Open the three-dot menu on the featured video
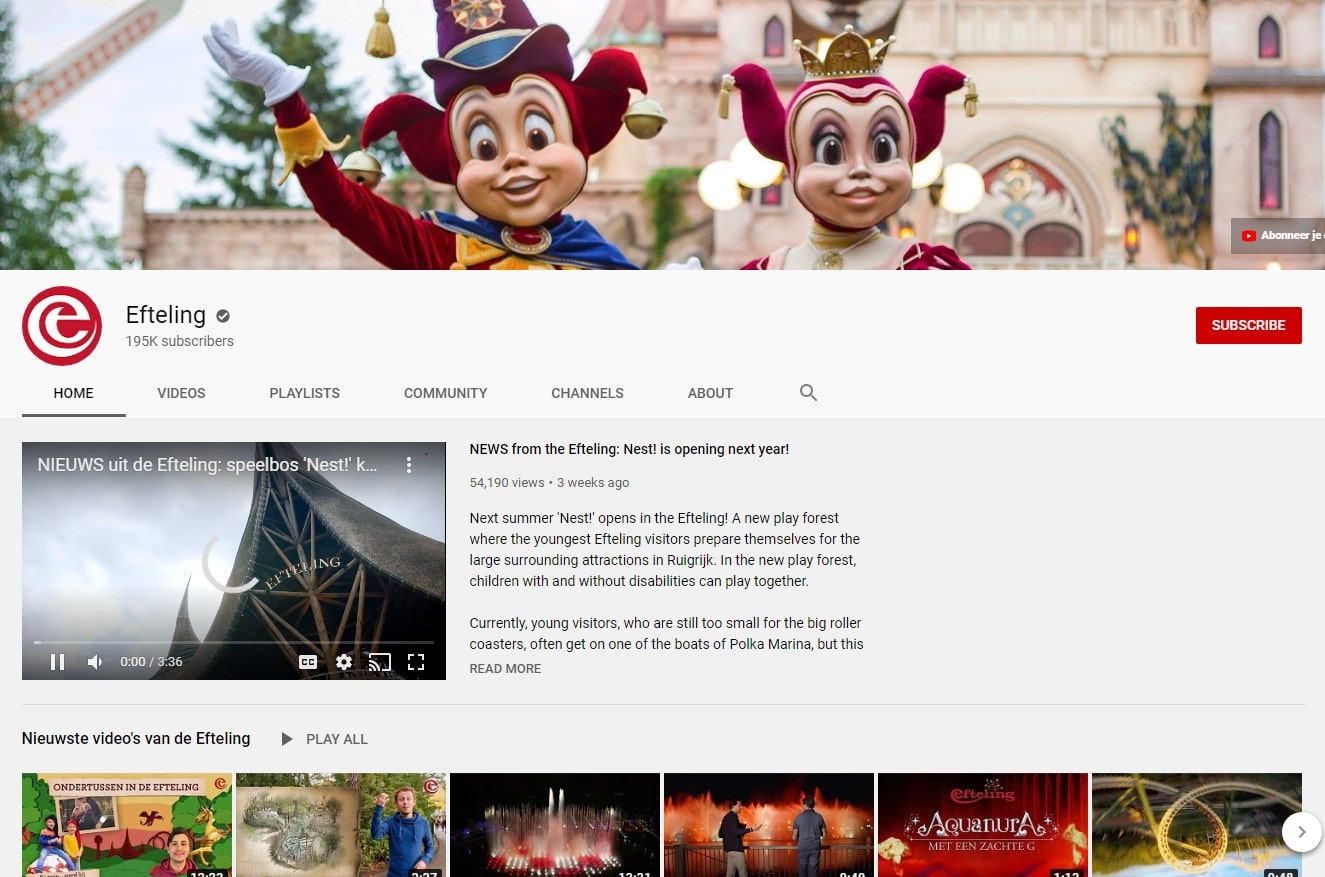Viewport: 1325px width, 877px height. coord(408,465)
